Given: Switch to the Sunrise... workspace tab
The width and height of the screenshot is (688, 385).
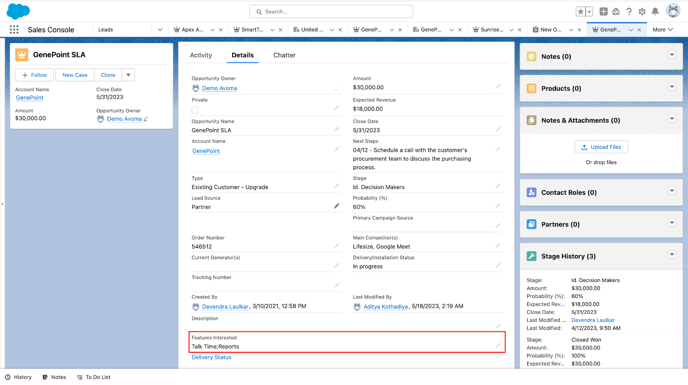Looking at the screenshot, I should click(488, 29).
